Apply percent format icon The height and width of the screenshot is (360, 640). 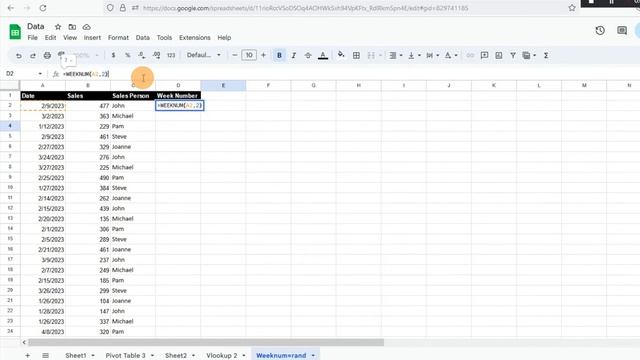[127, 56]
